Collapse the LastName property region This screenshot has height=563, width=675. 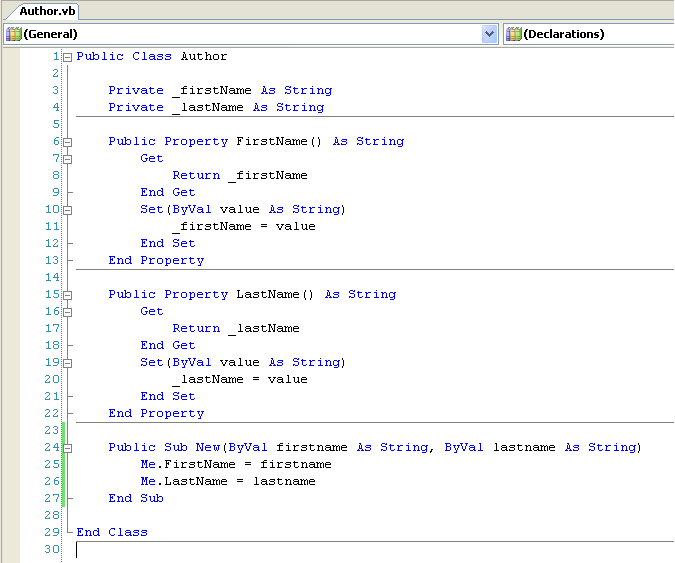click(68, 295)
